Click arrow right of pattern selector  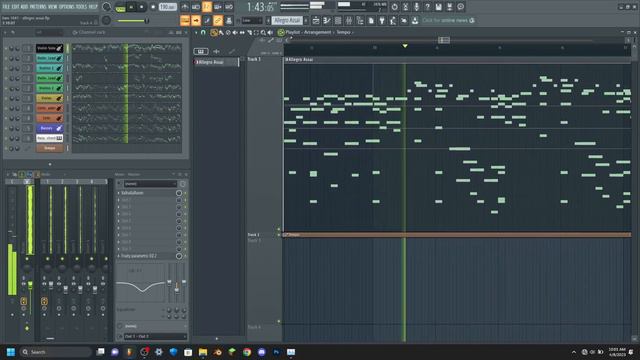(x=306, y=20)
